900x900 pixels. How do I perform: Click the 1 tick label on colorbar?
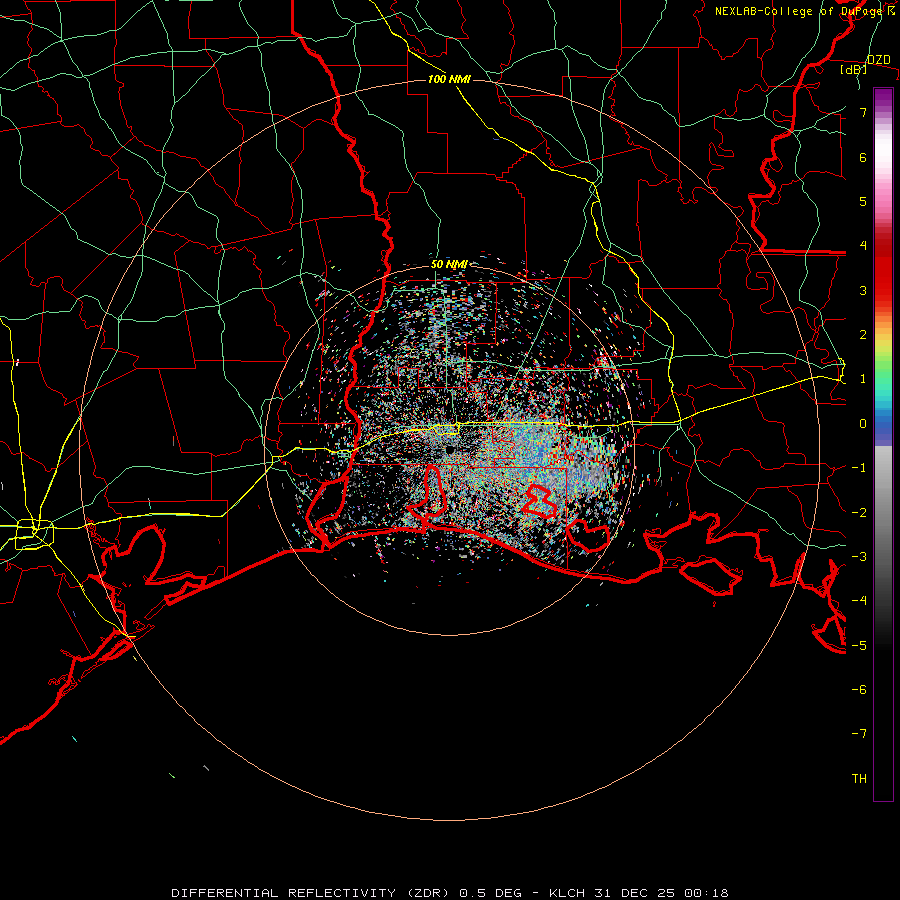tap(863, 379)
